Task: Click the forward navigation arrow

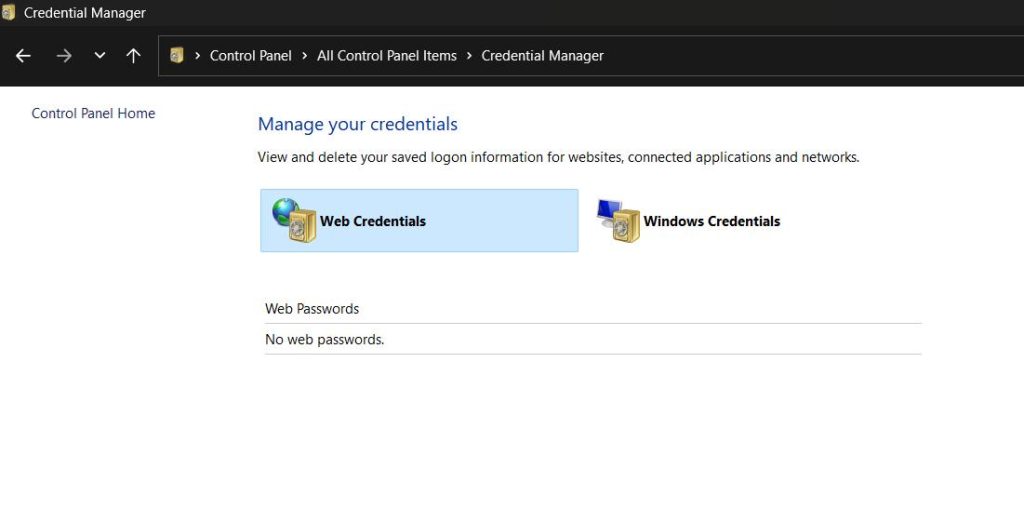Action: (64, 56)
